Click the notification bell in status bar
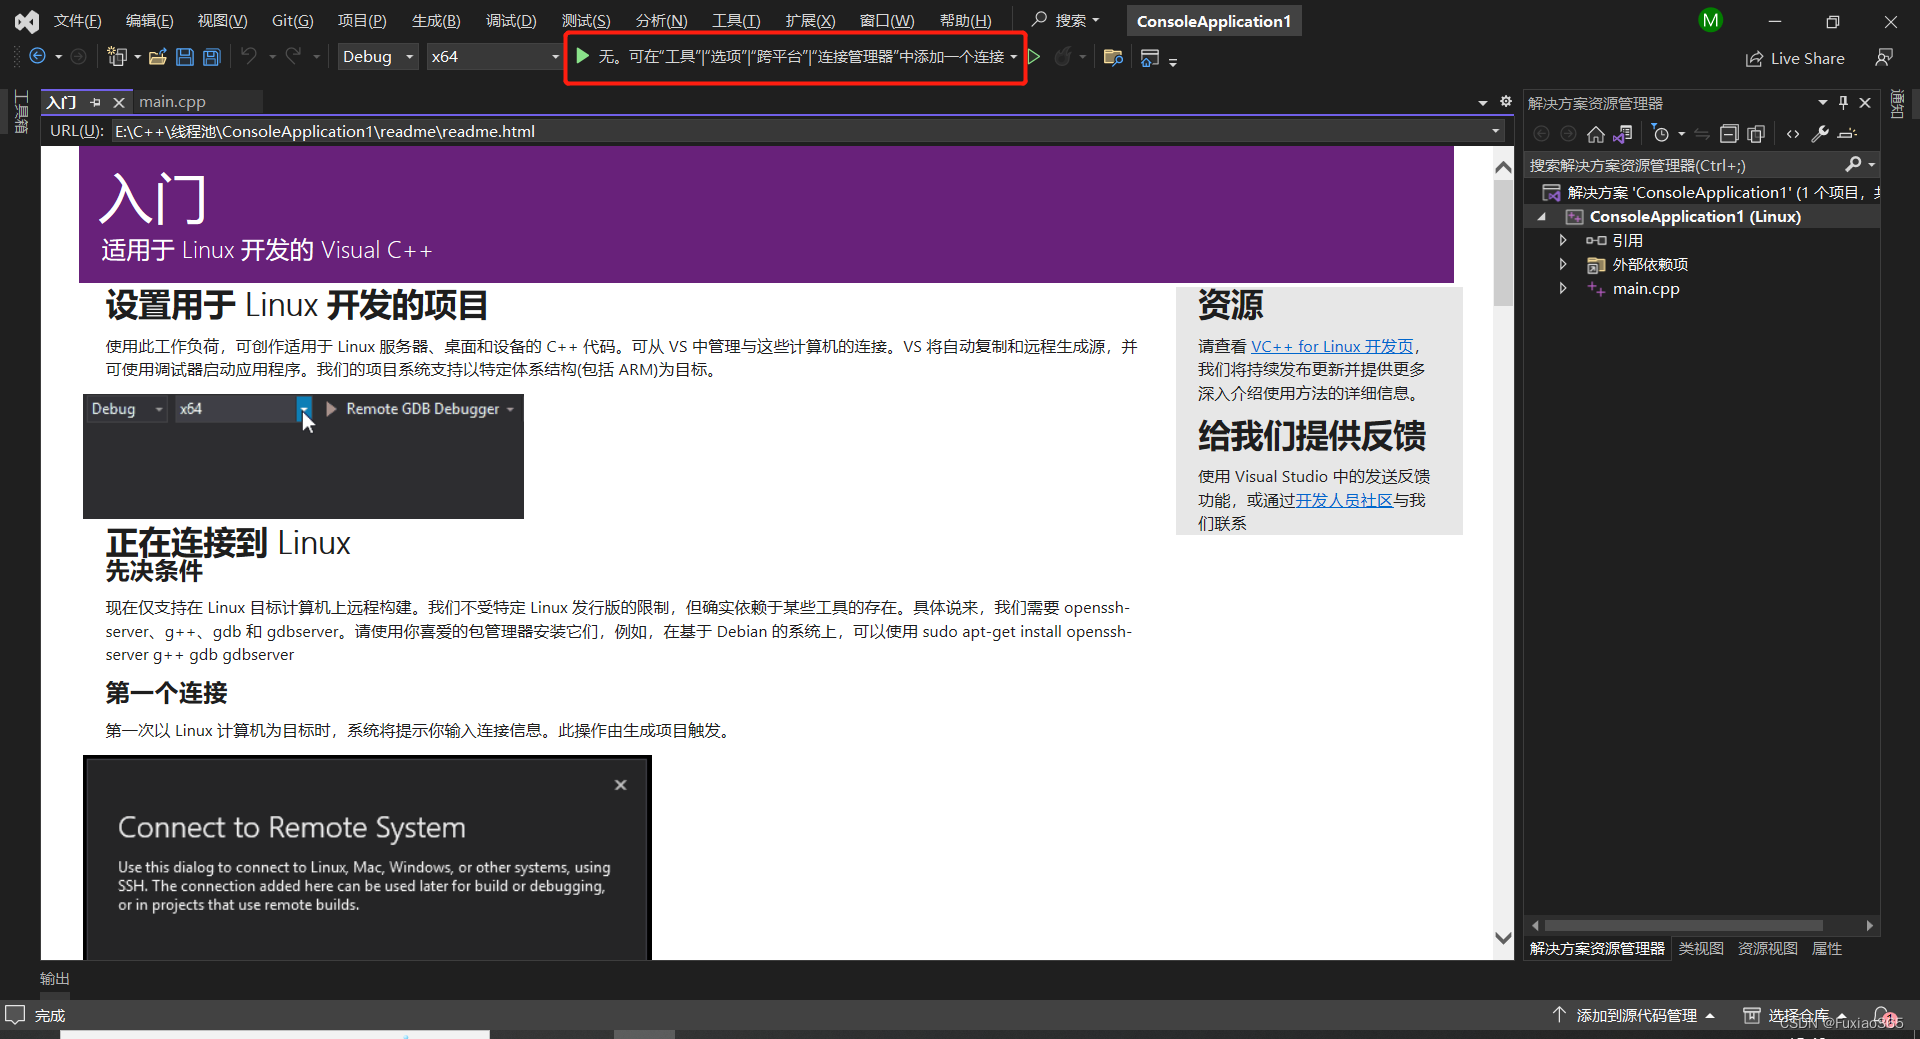 tap(1883, 1015)
